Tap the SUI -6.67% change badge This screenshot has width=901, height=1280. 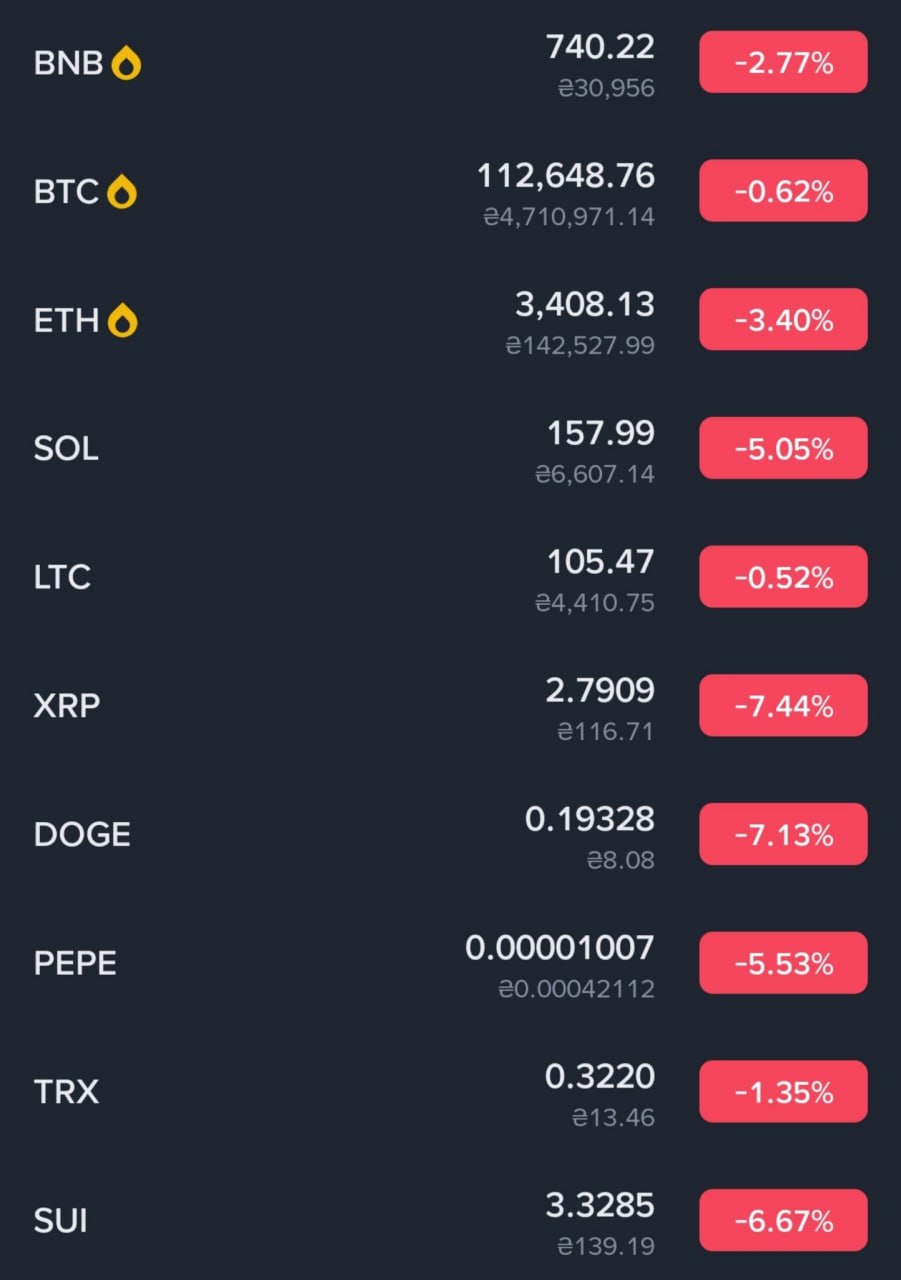pyautogui.click(x=783, y=1221)
